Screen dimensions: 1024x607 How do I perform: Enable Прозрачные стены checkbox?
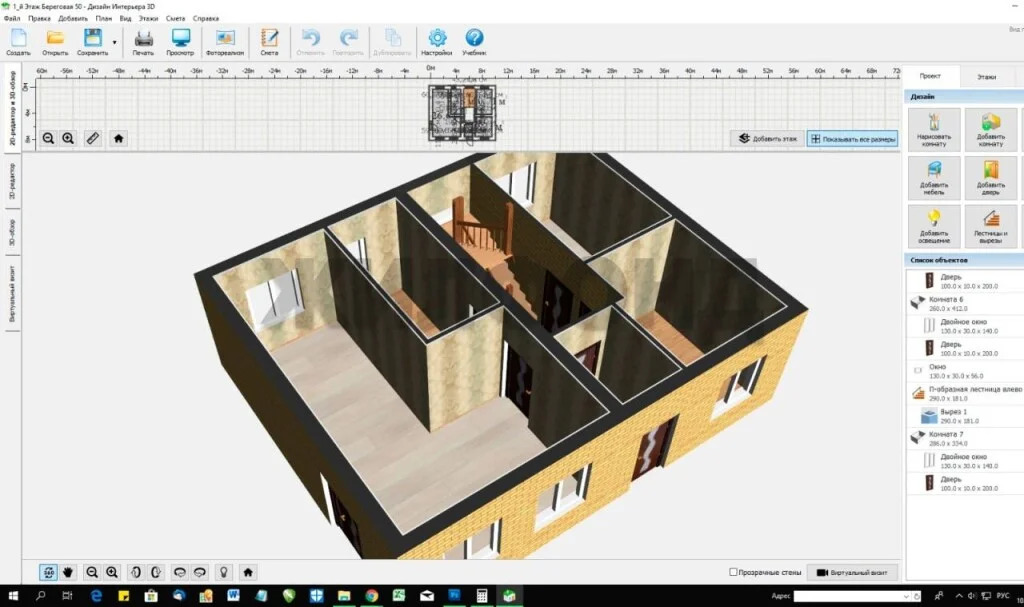pos(735,572)
